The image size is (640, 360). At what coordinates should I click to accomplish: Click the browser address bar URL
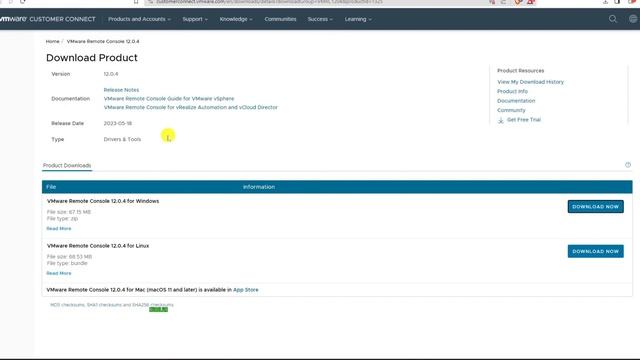269,2
